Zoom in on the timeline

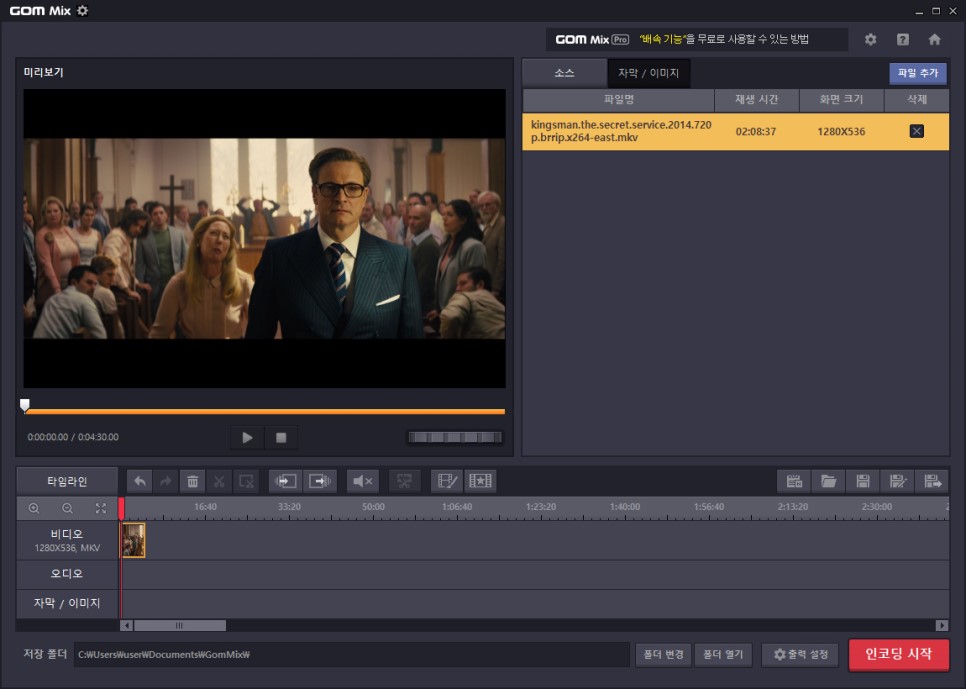point(34,508)
